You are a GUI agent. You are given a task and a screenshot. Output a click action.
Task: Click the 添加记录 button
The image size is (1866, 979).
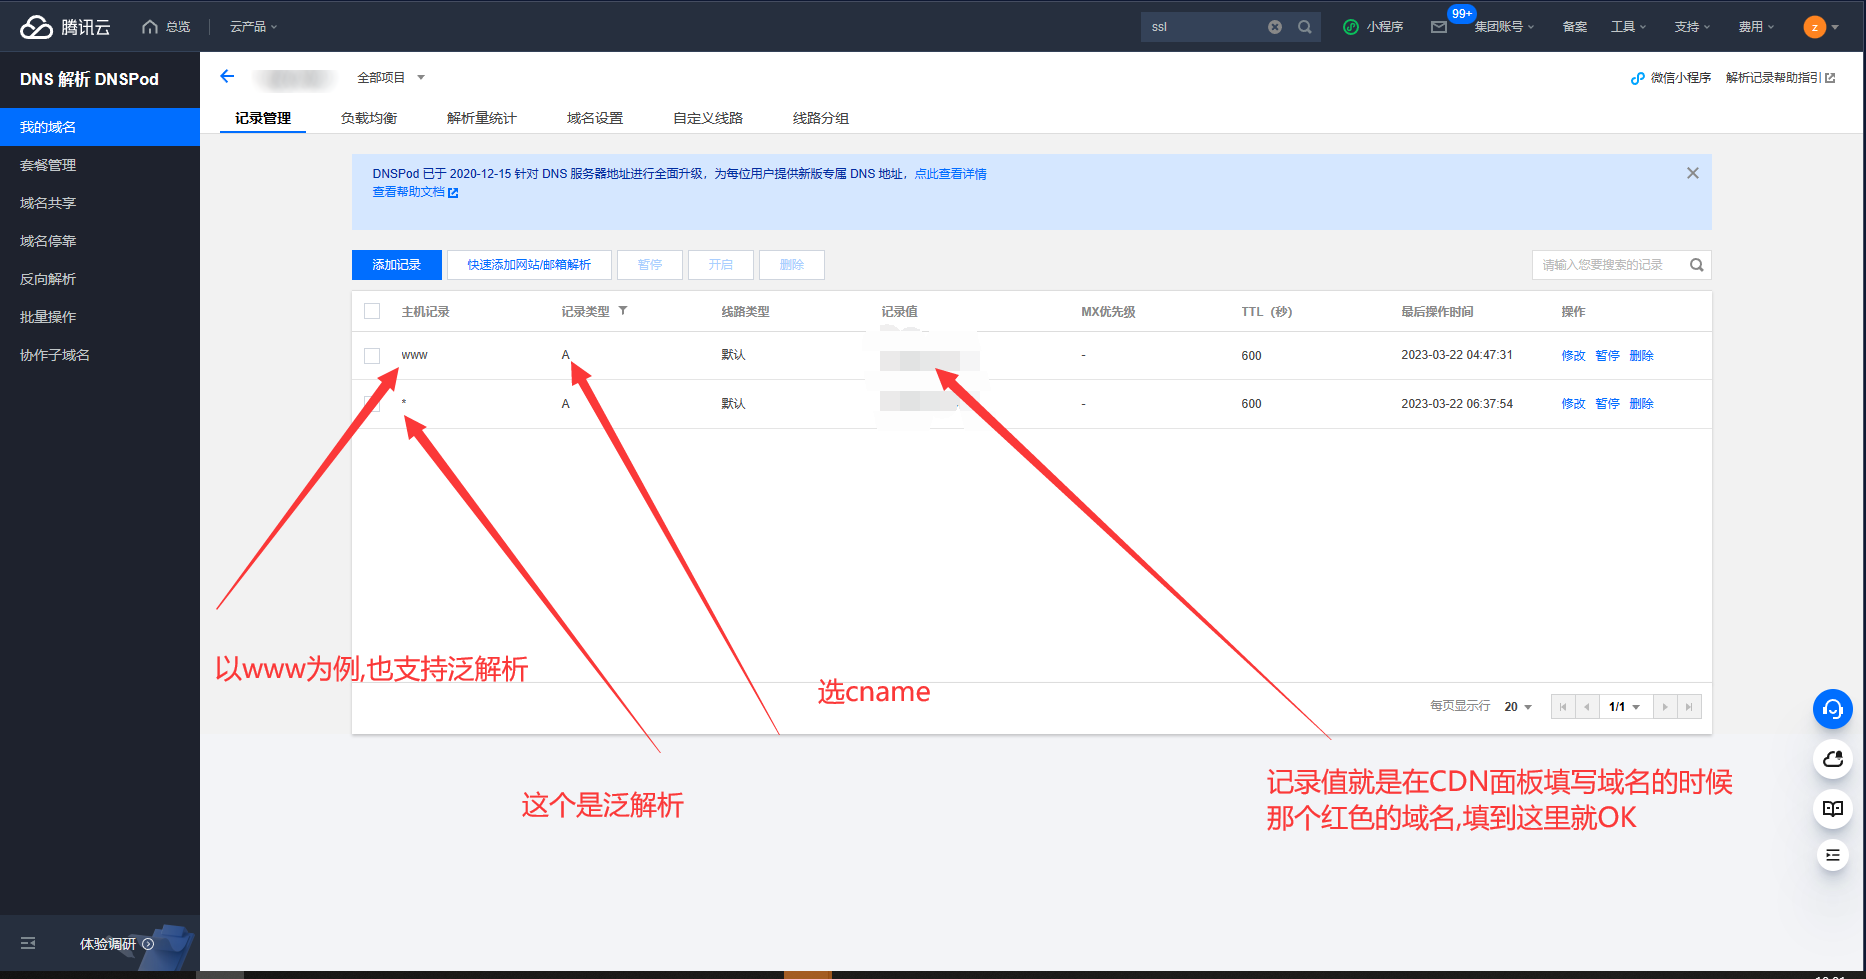397,265
